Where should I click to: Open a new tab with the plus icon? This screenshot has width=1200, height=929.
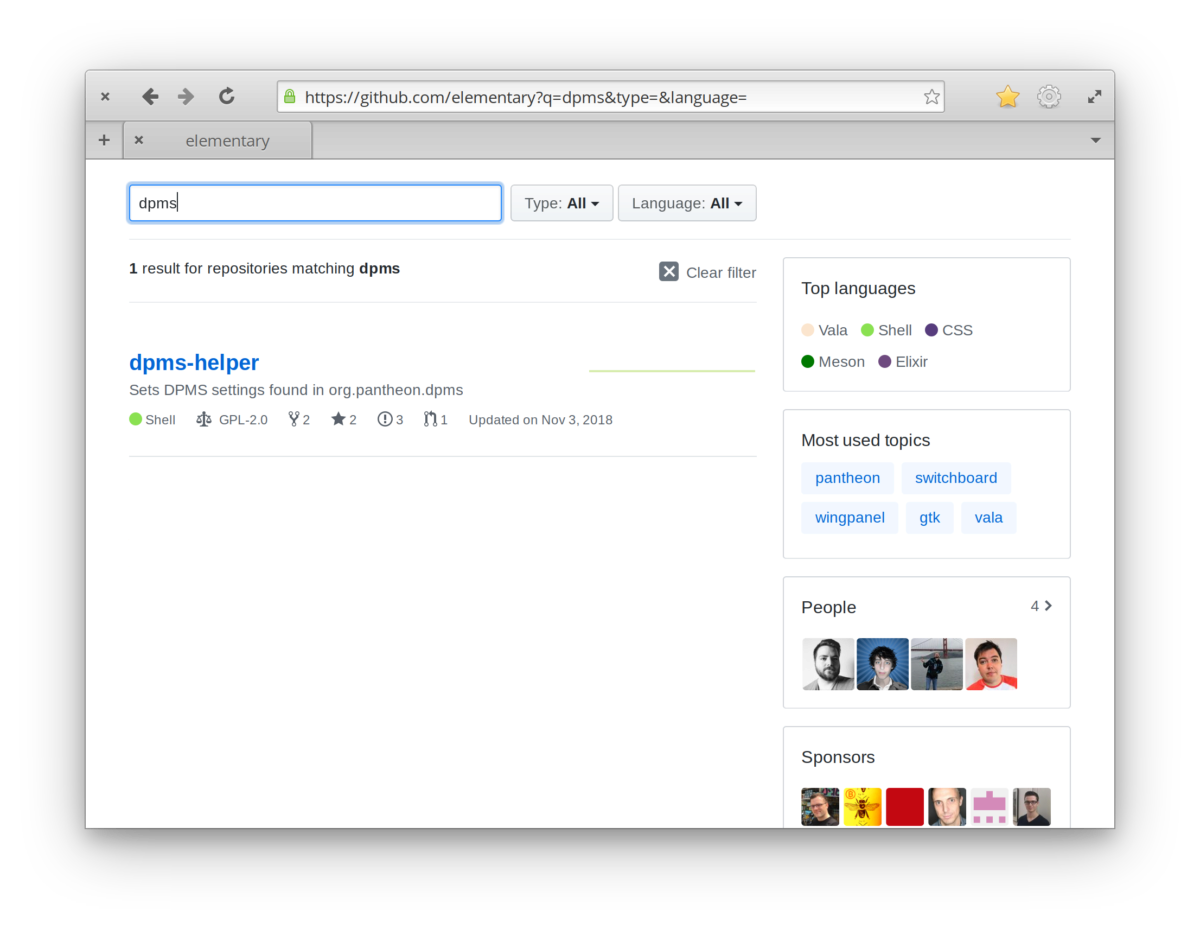[104, 140]
